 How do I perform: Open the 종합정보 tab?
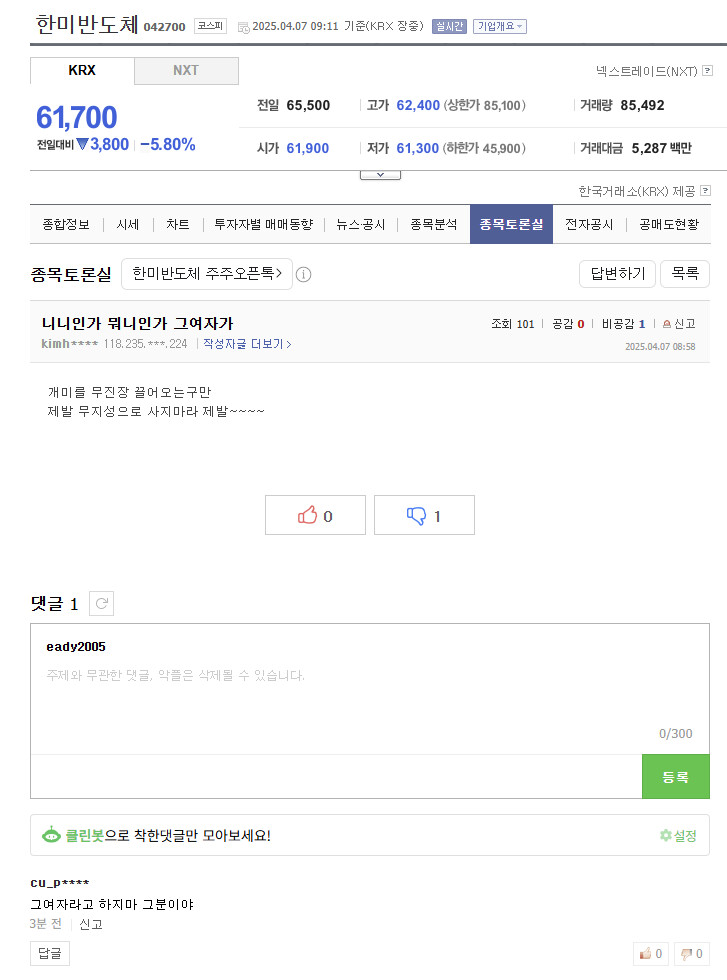click(66, 224)
